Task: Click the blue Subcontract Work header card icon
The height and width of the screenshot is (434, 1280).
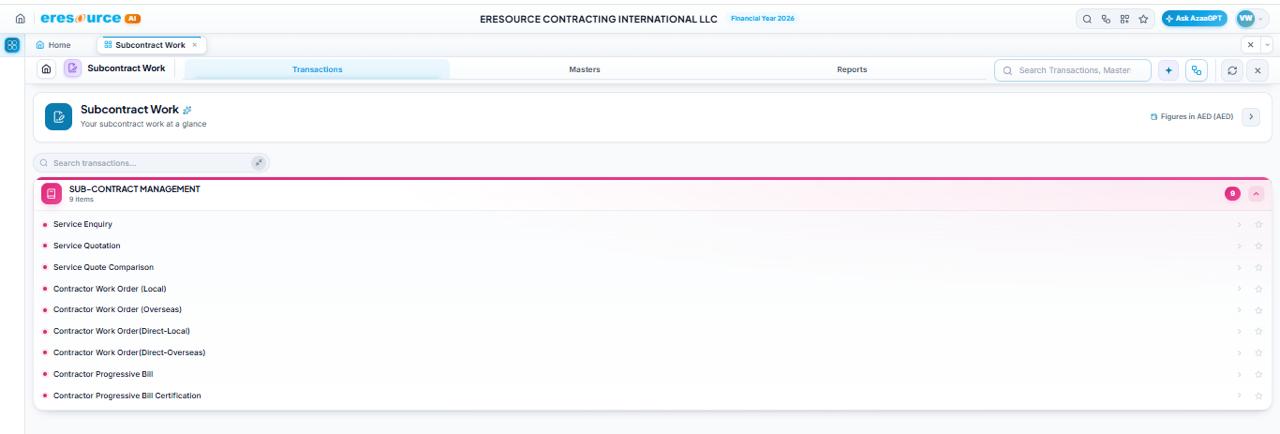Action: 58,117
